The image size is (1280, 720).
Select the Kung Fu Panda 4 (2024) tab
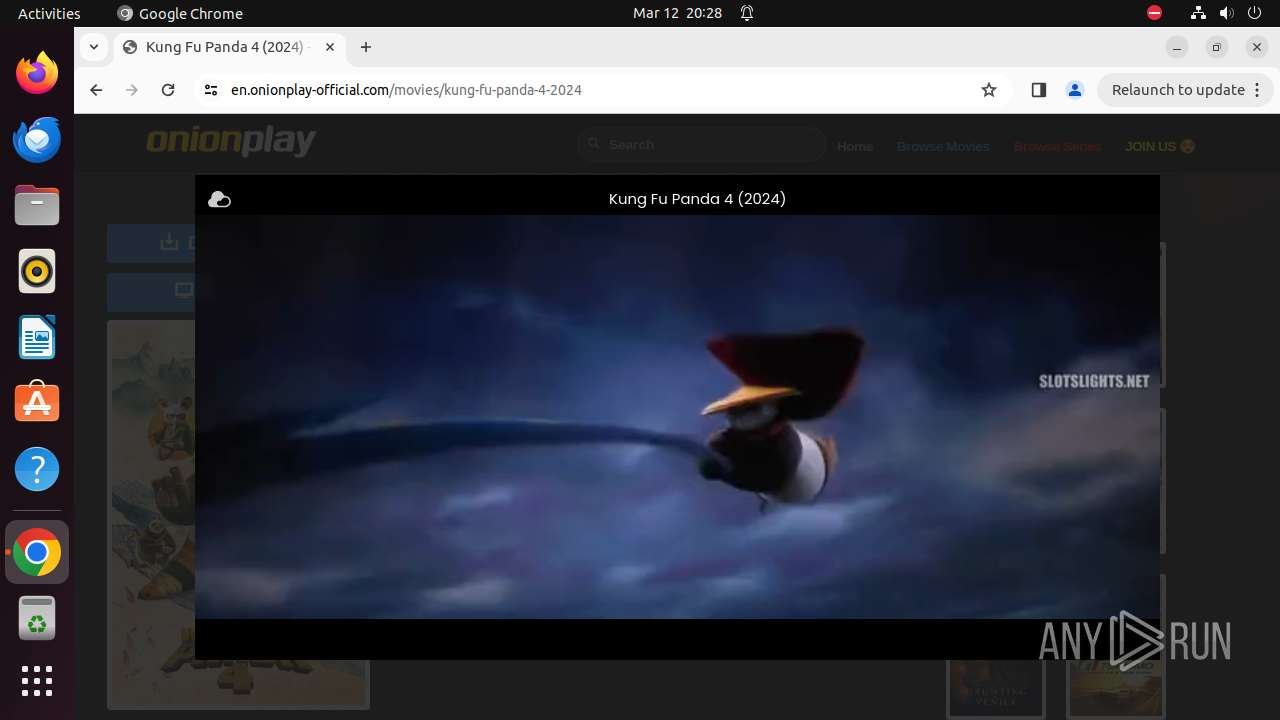tap(229, 47)
